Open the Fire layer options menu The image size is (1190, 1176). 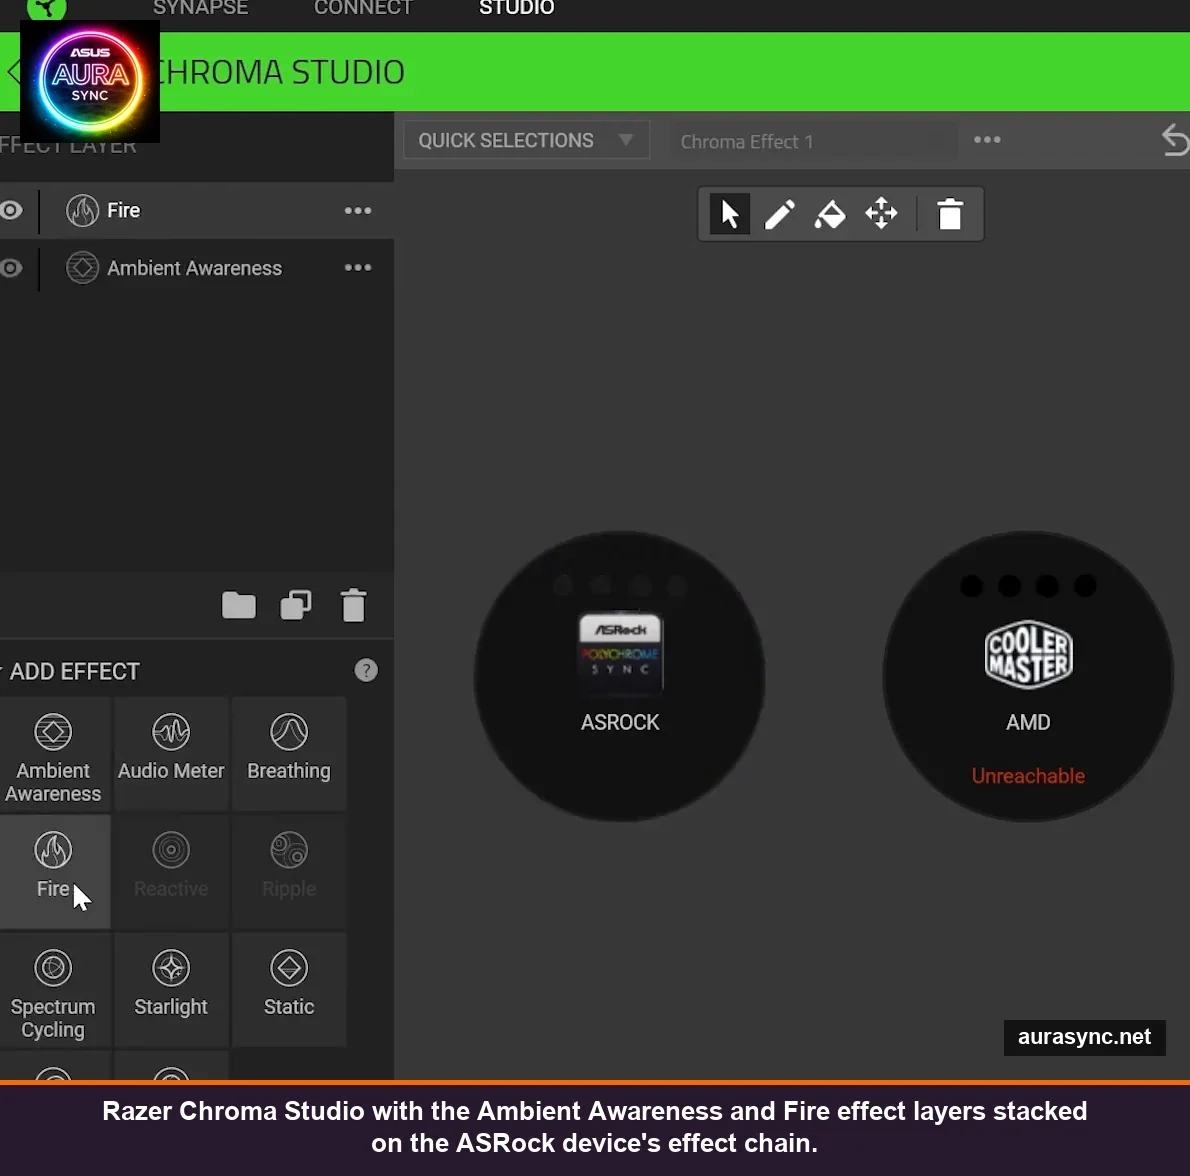pyautogui.click(x=357, y=211)
